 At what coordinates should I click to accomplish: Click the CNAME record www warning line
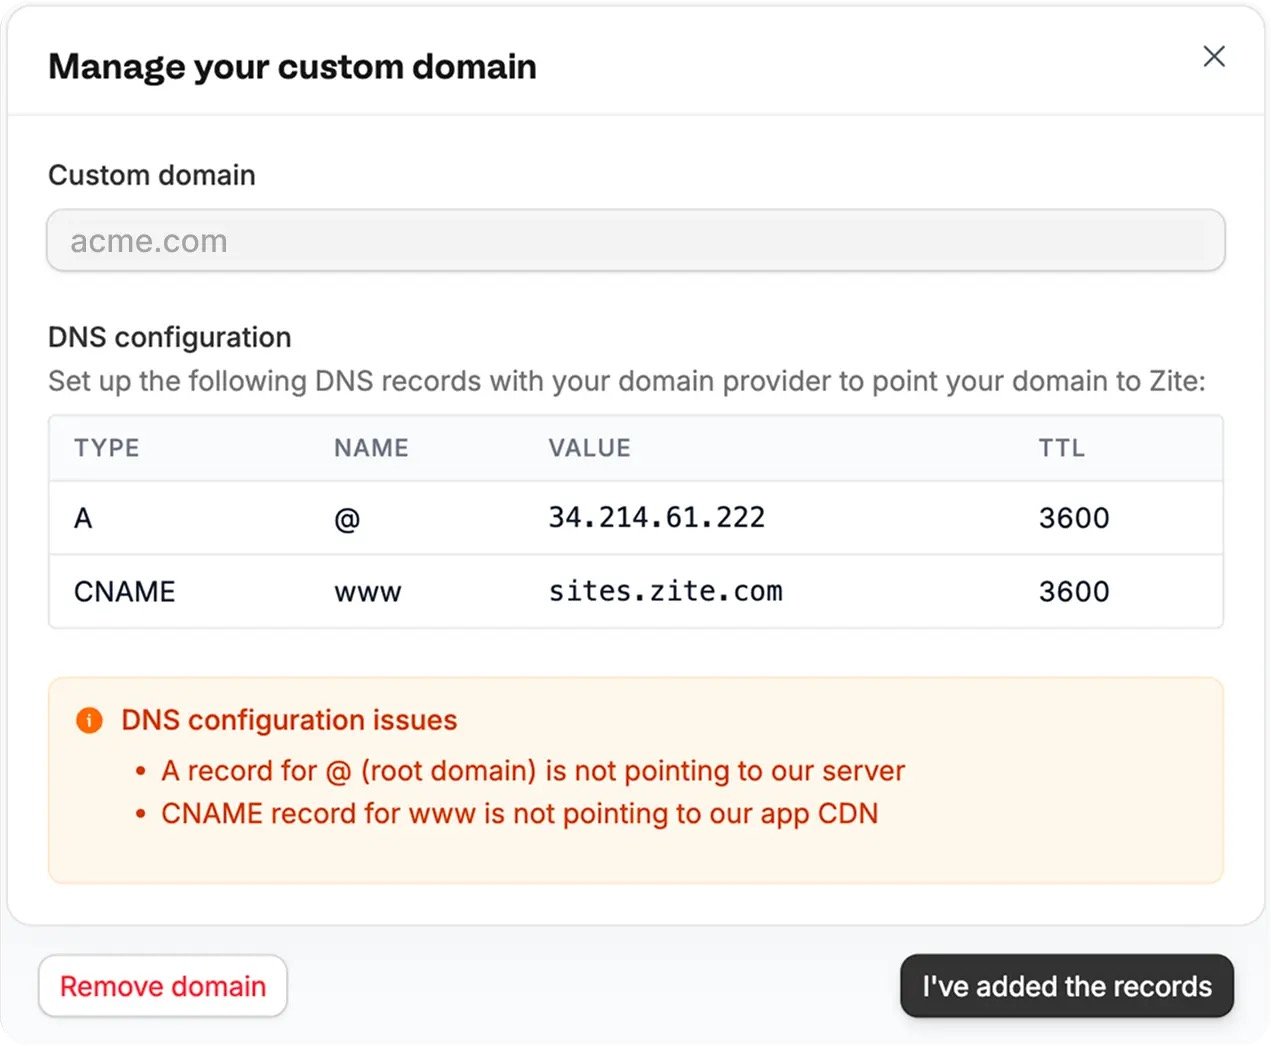pos(520,814)
